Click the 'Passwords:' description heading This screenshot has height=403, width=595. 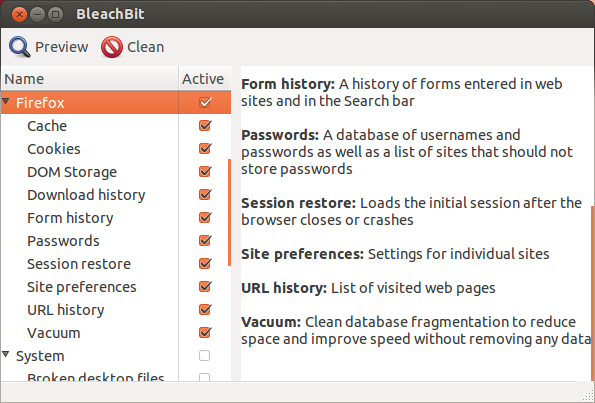[280, 135]
